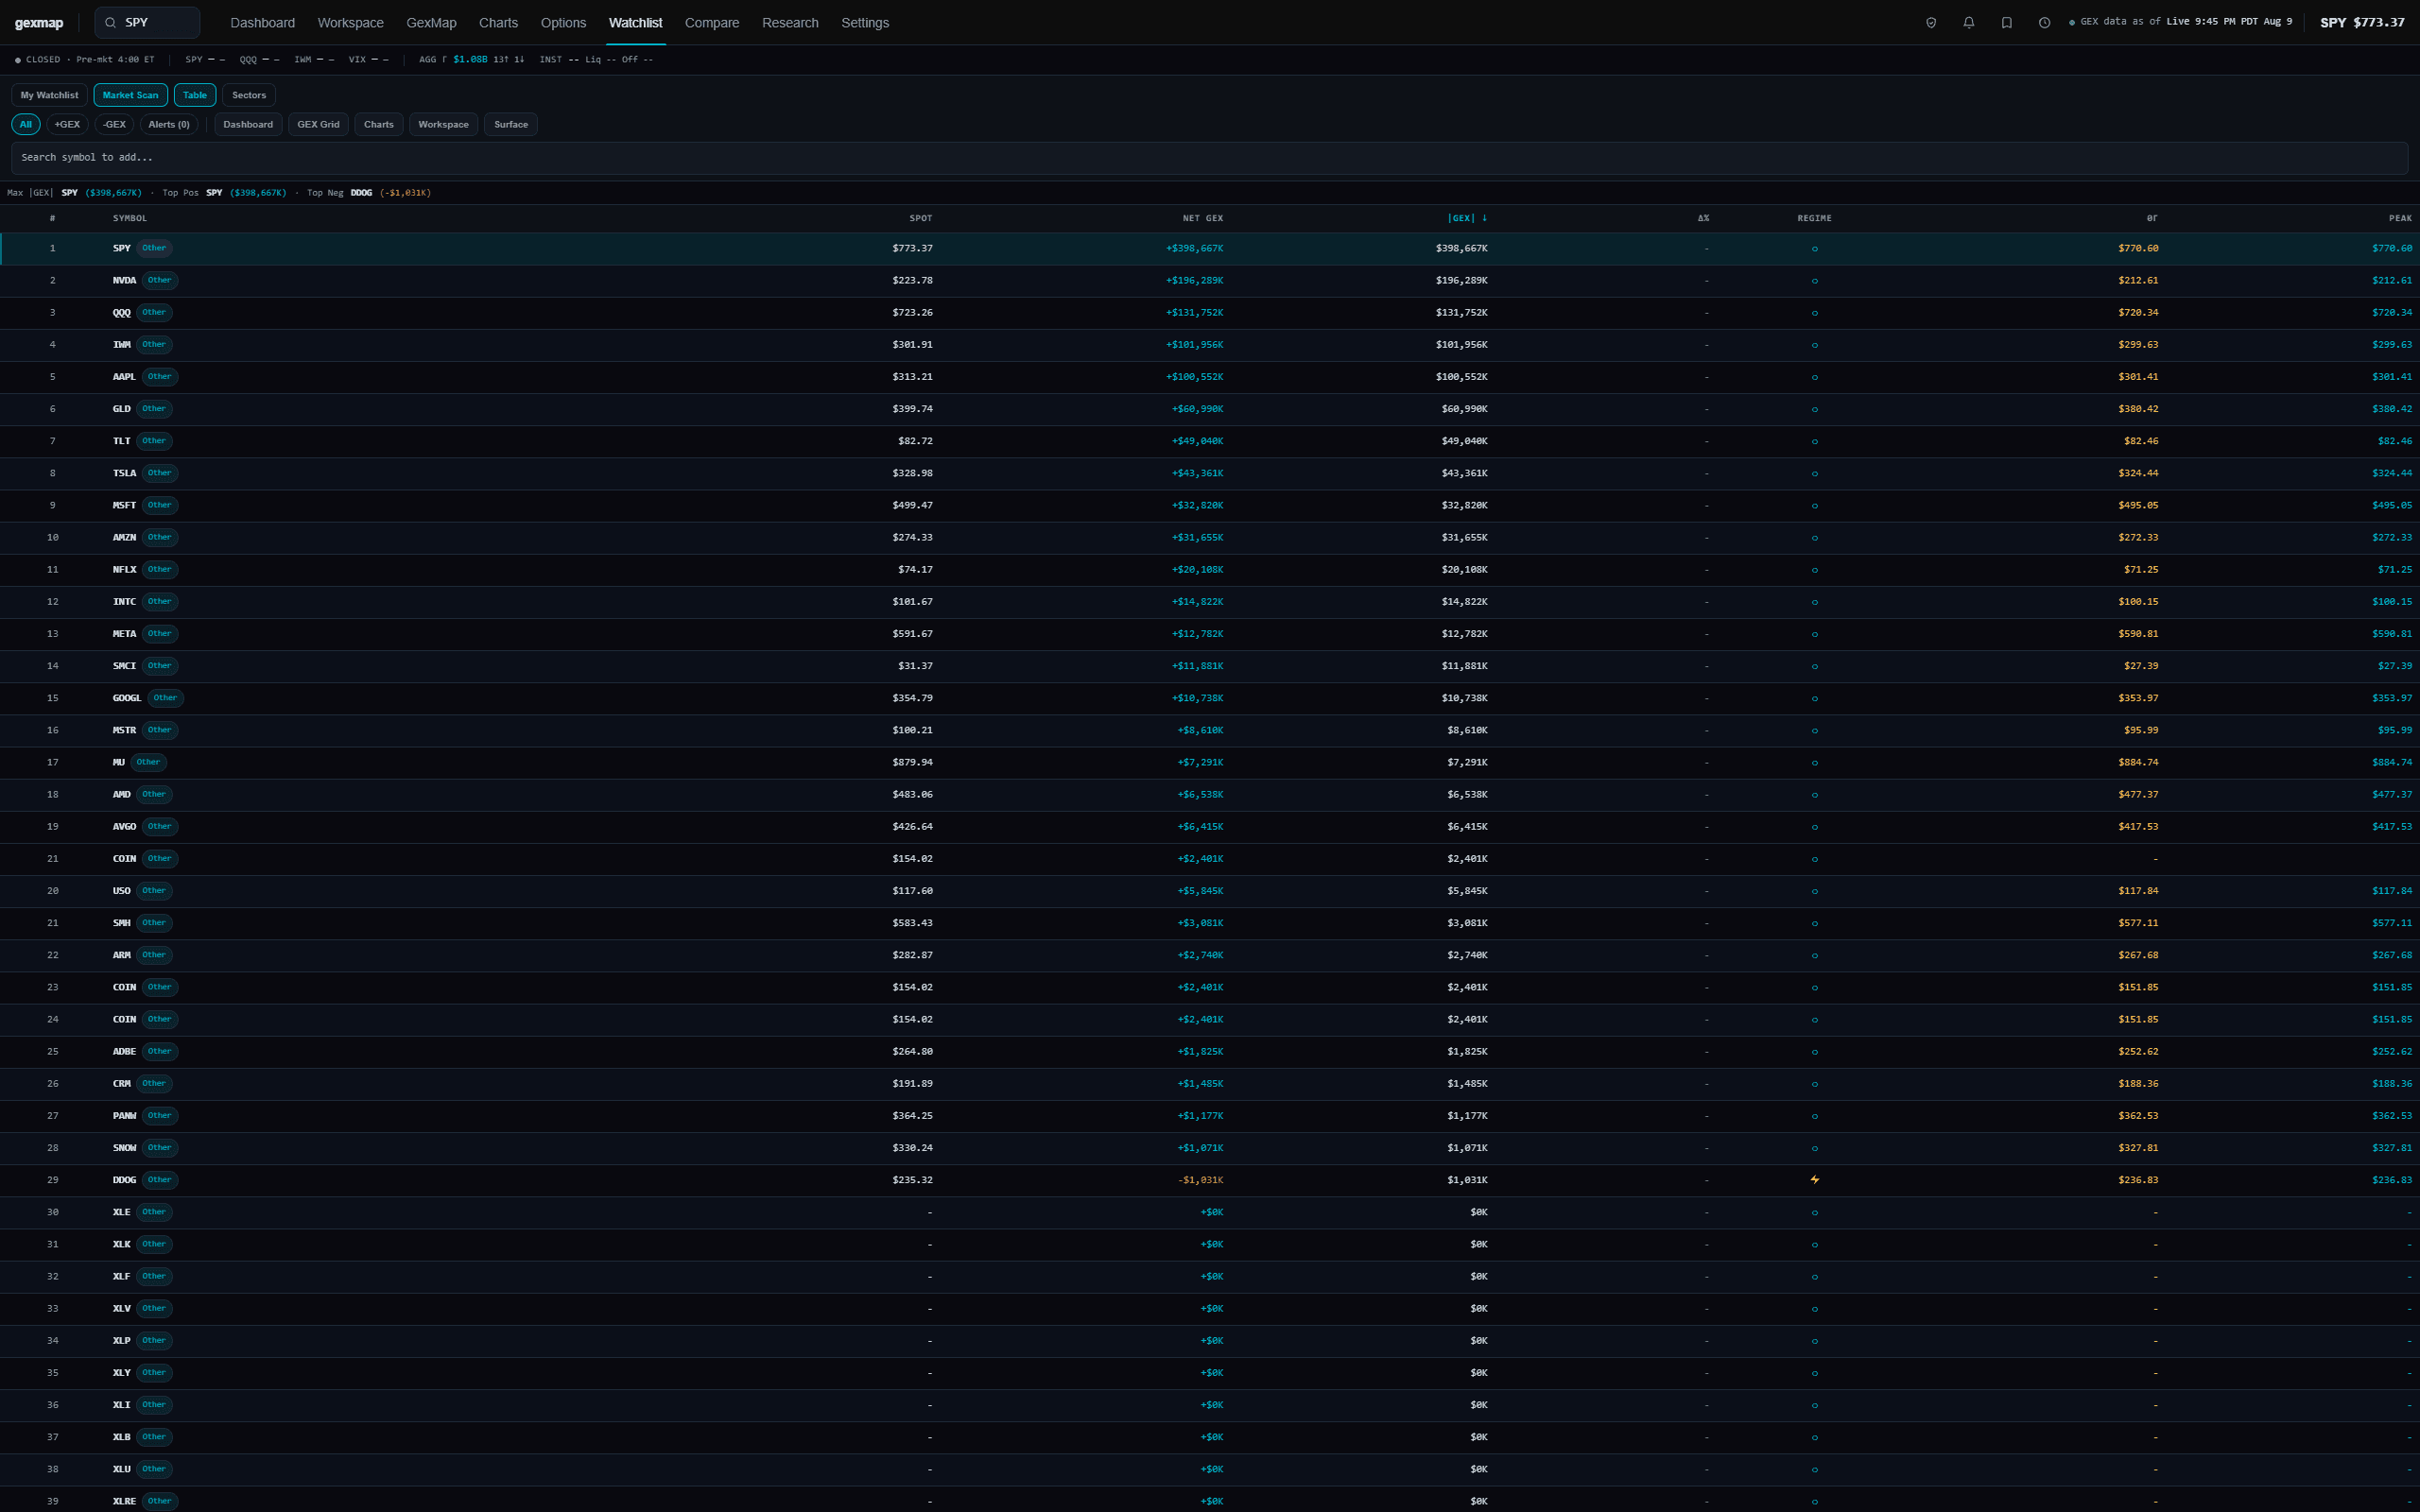This screenshot has width=2420, height=1512.
Task: Click the SPY $773.37 header ticker
Action: (2362, 23)
